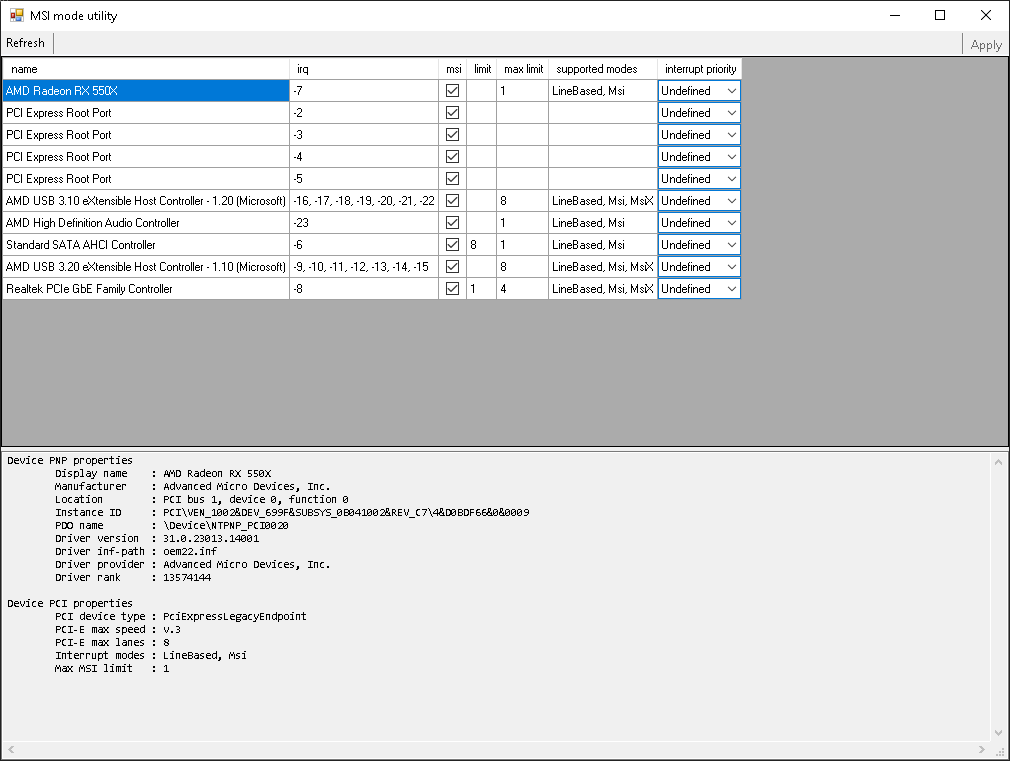
Task: Click the interrupt priority column header
Action: (x=700, y=69)
